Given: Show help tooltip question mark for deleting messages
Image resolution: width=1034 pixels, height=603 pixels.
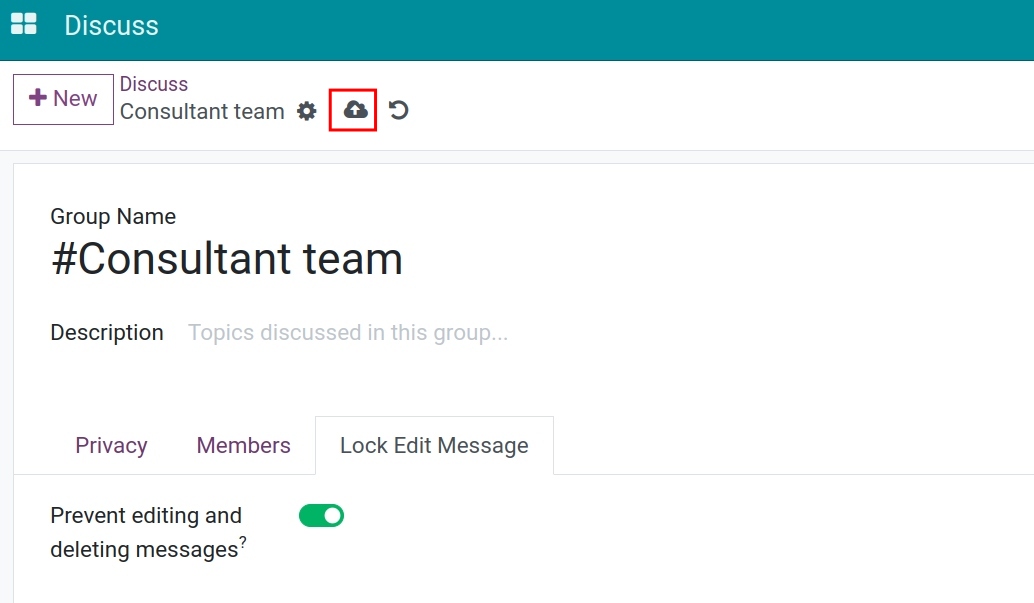Looking at the screenshot, I should [243, 542].
